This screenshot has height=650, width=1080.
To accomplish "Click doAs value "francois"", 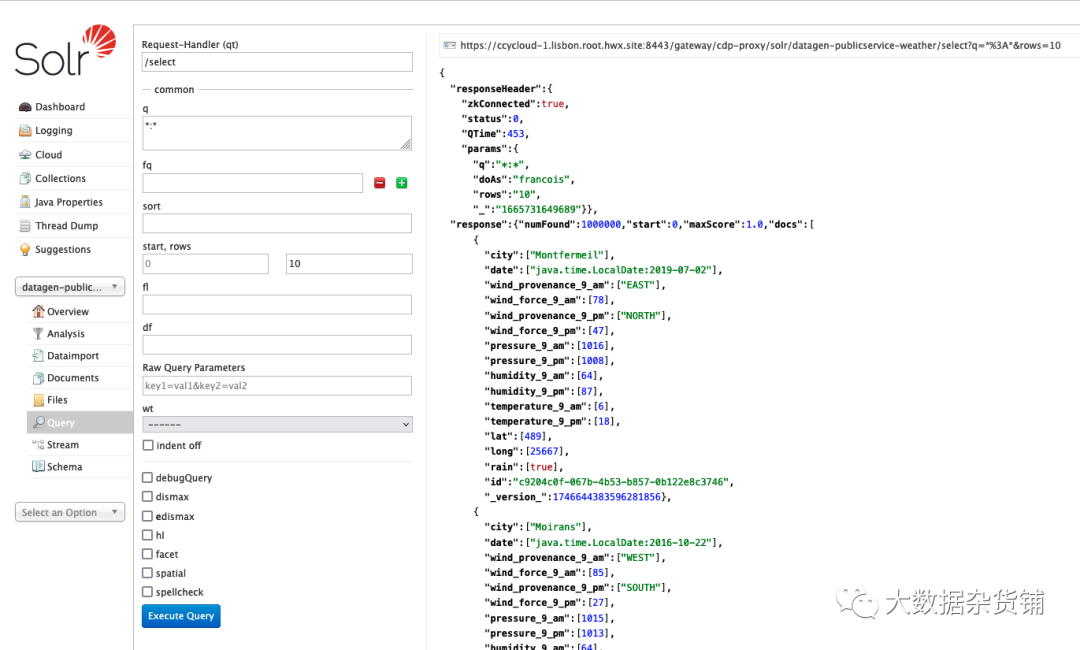I will click(541, 179).
